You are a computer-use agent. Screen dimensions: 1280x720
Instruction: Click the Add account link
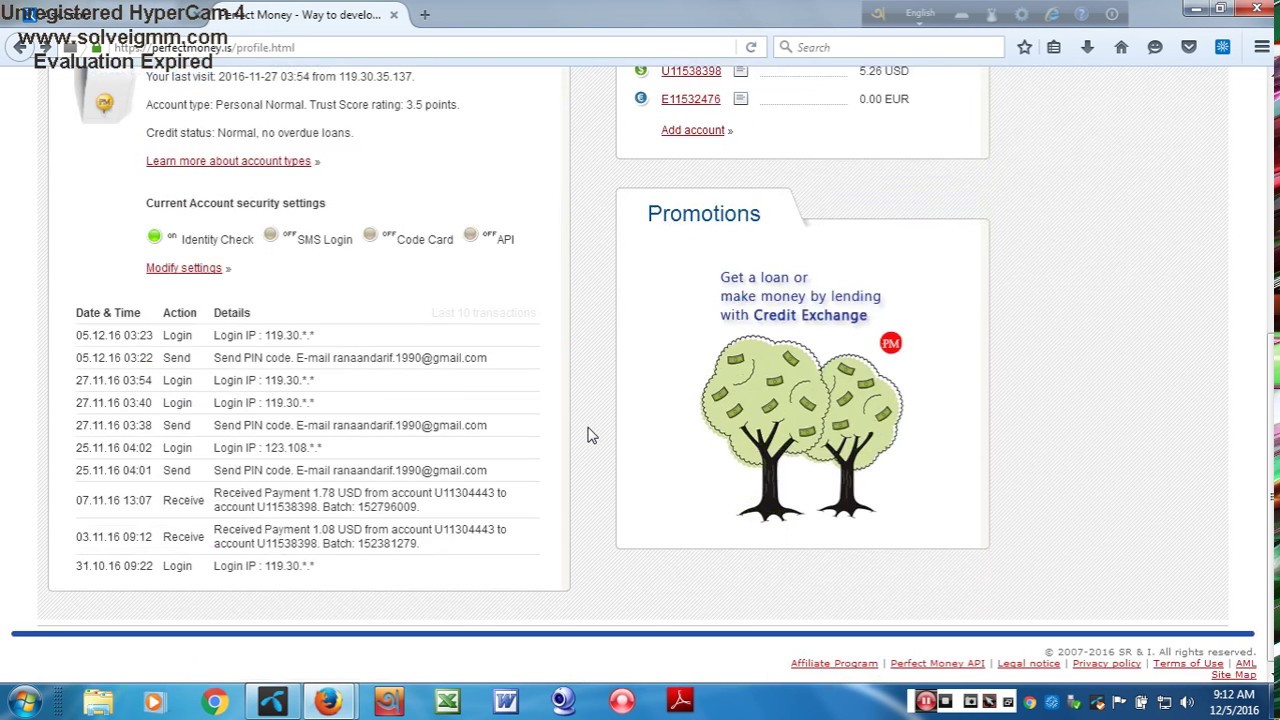click(x=692, y=130)
